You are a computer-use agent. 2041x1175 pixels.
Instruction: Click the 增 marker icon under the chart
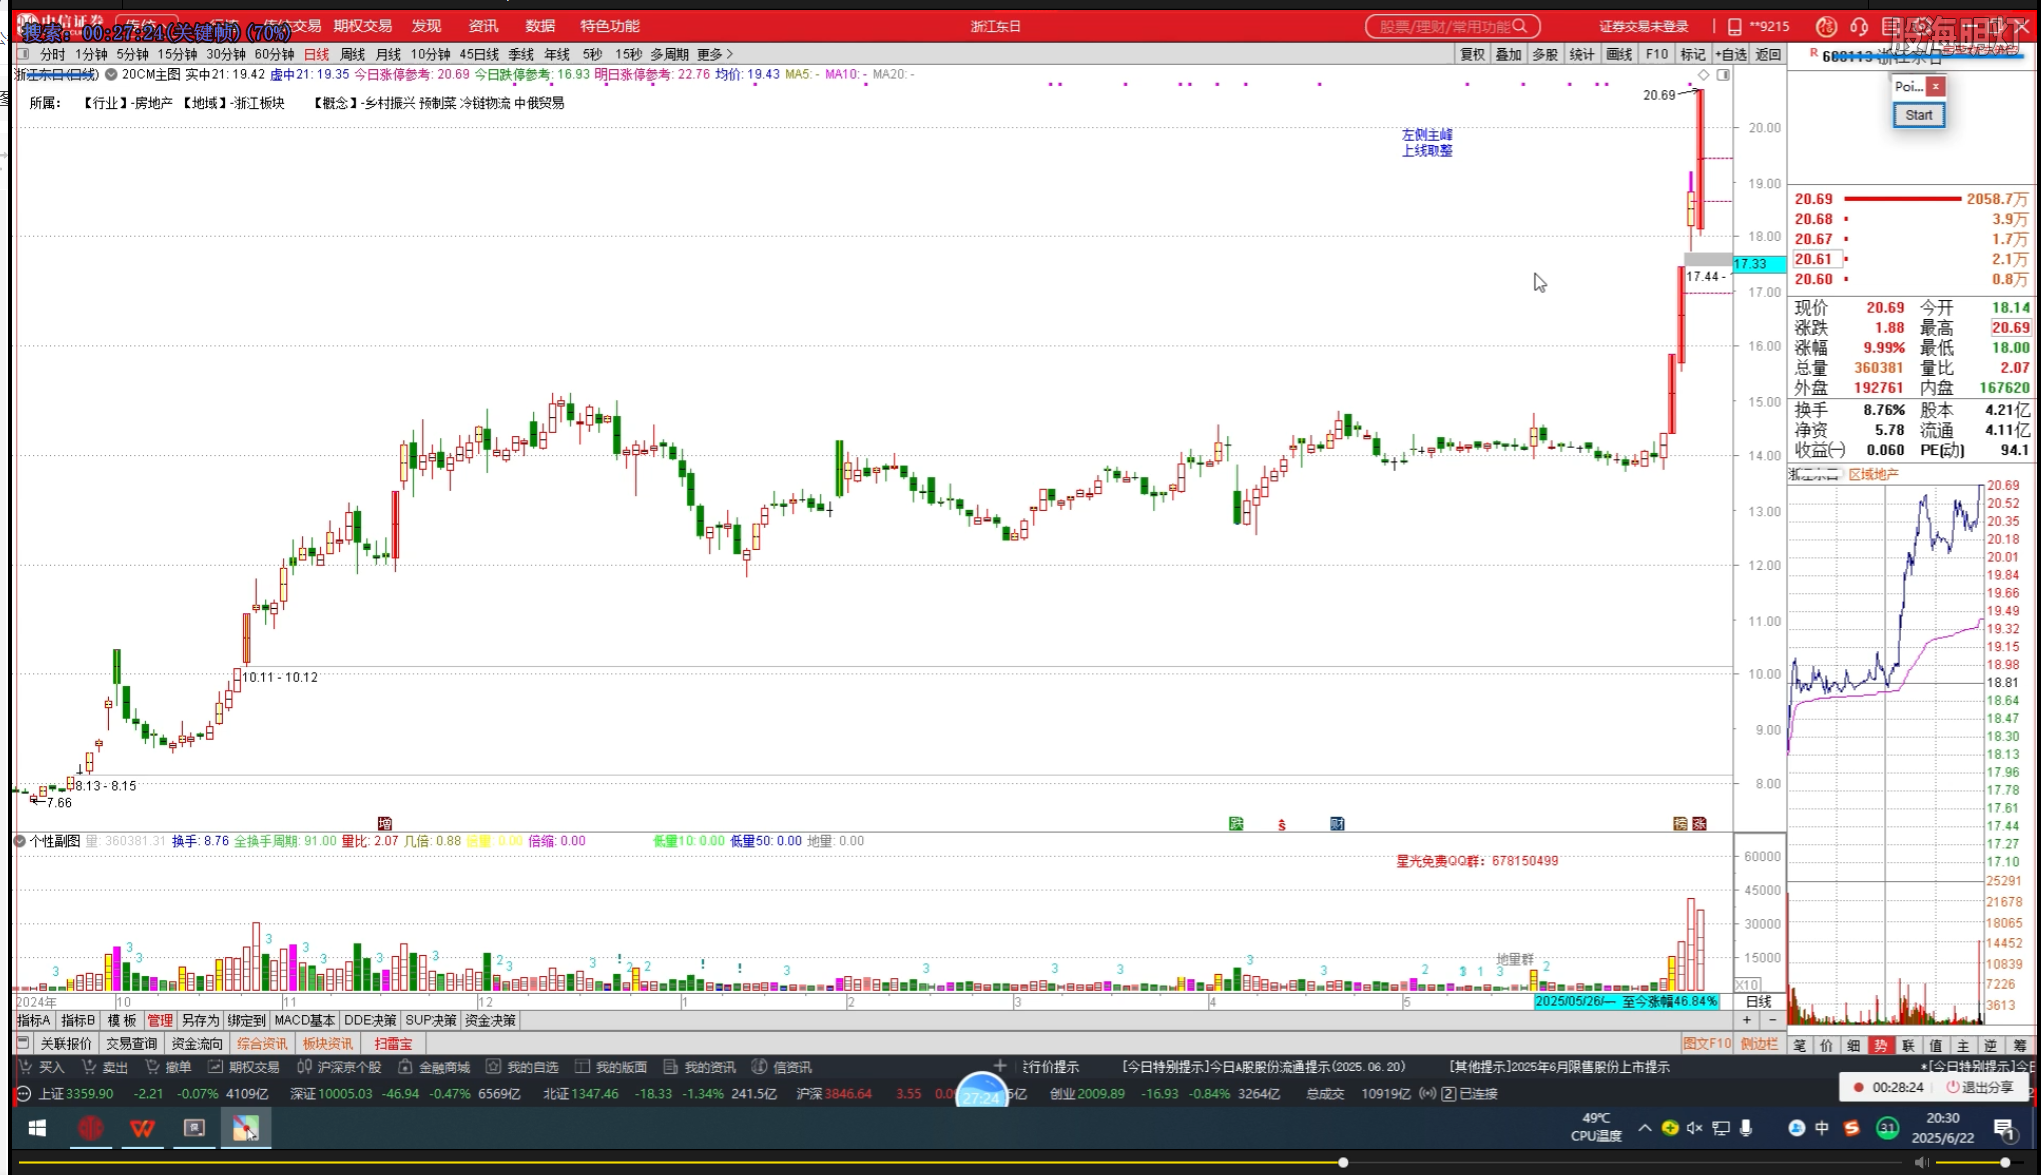[385, 823]
